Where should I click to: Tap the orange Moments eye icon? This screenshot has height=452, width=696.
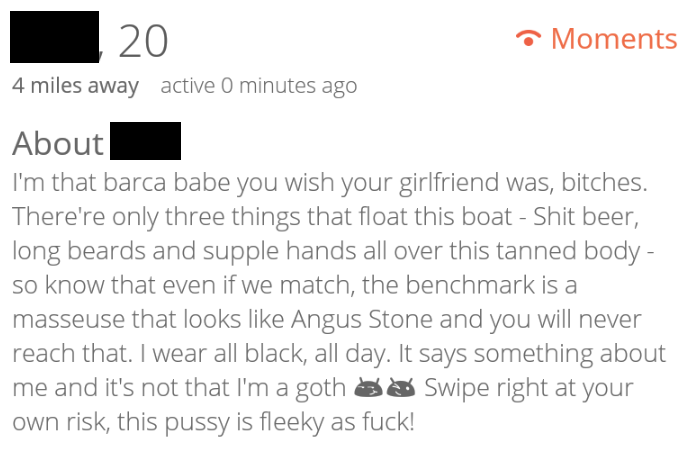tap(528, 38)
